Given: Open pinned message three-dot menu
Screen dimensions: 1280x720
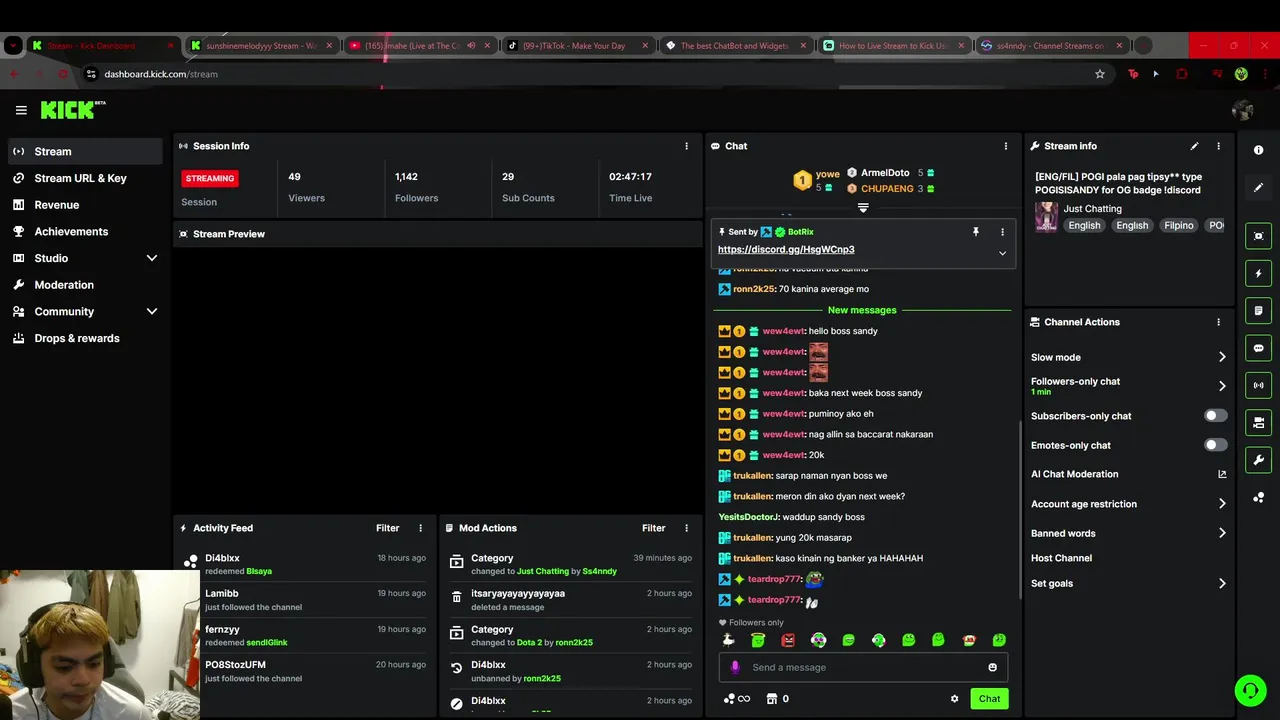Looking at the screenshot, I should click(x=1002, y=232).
